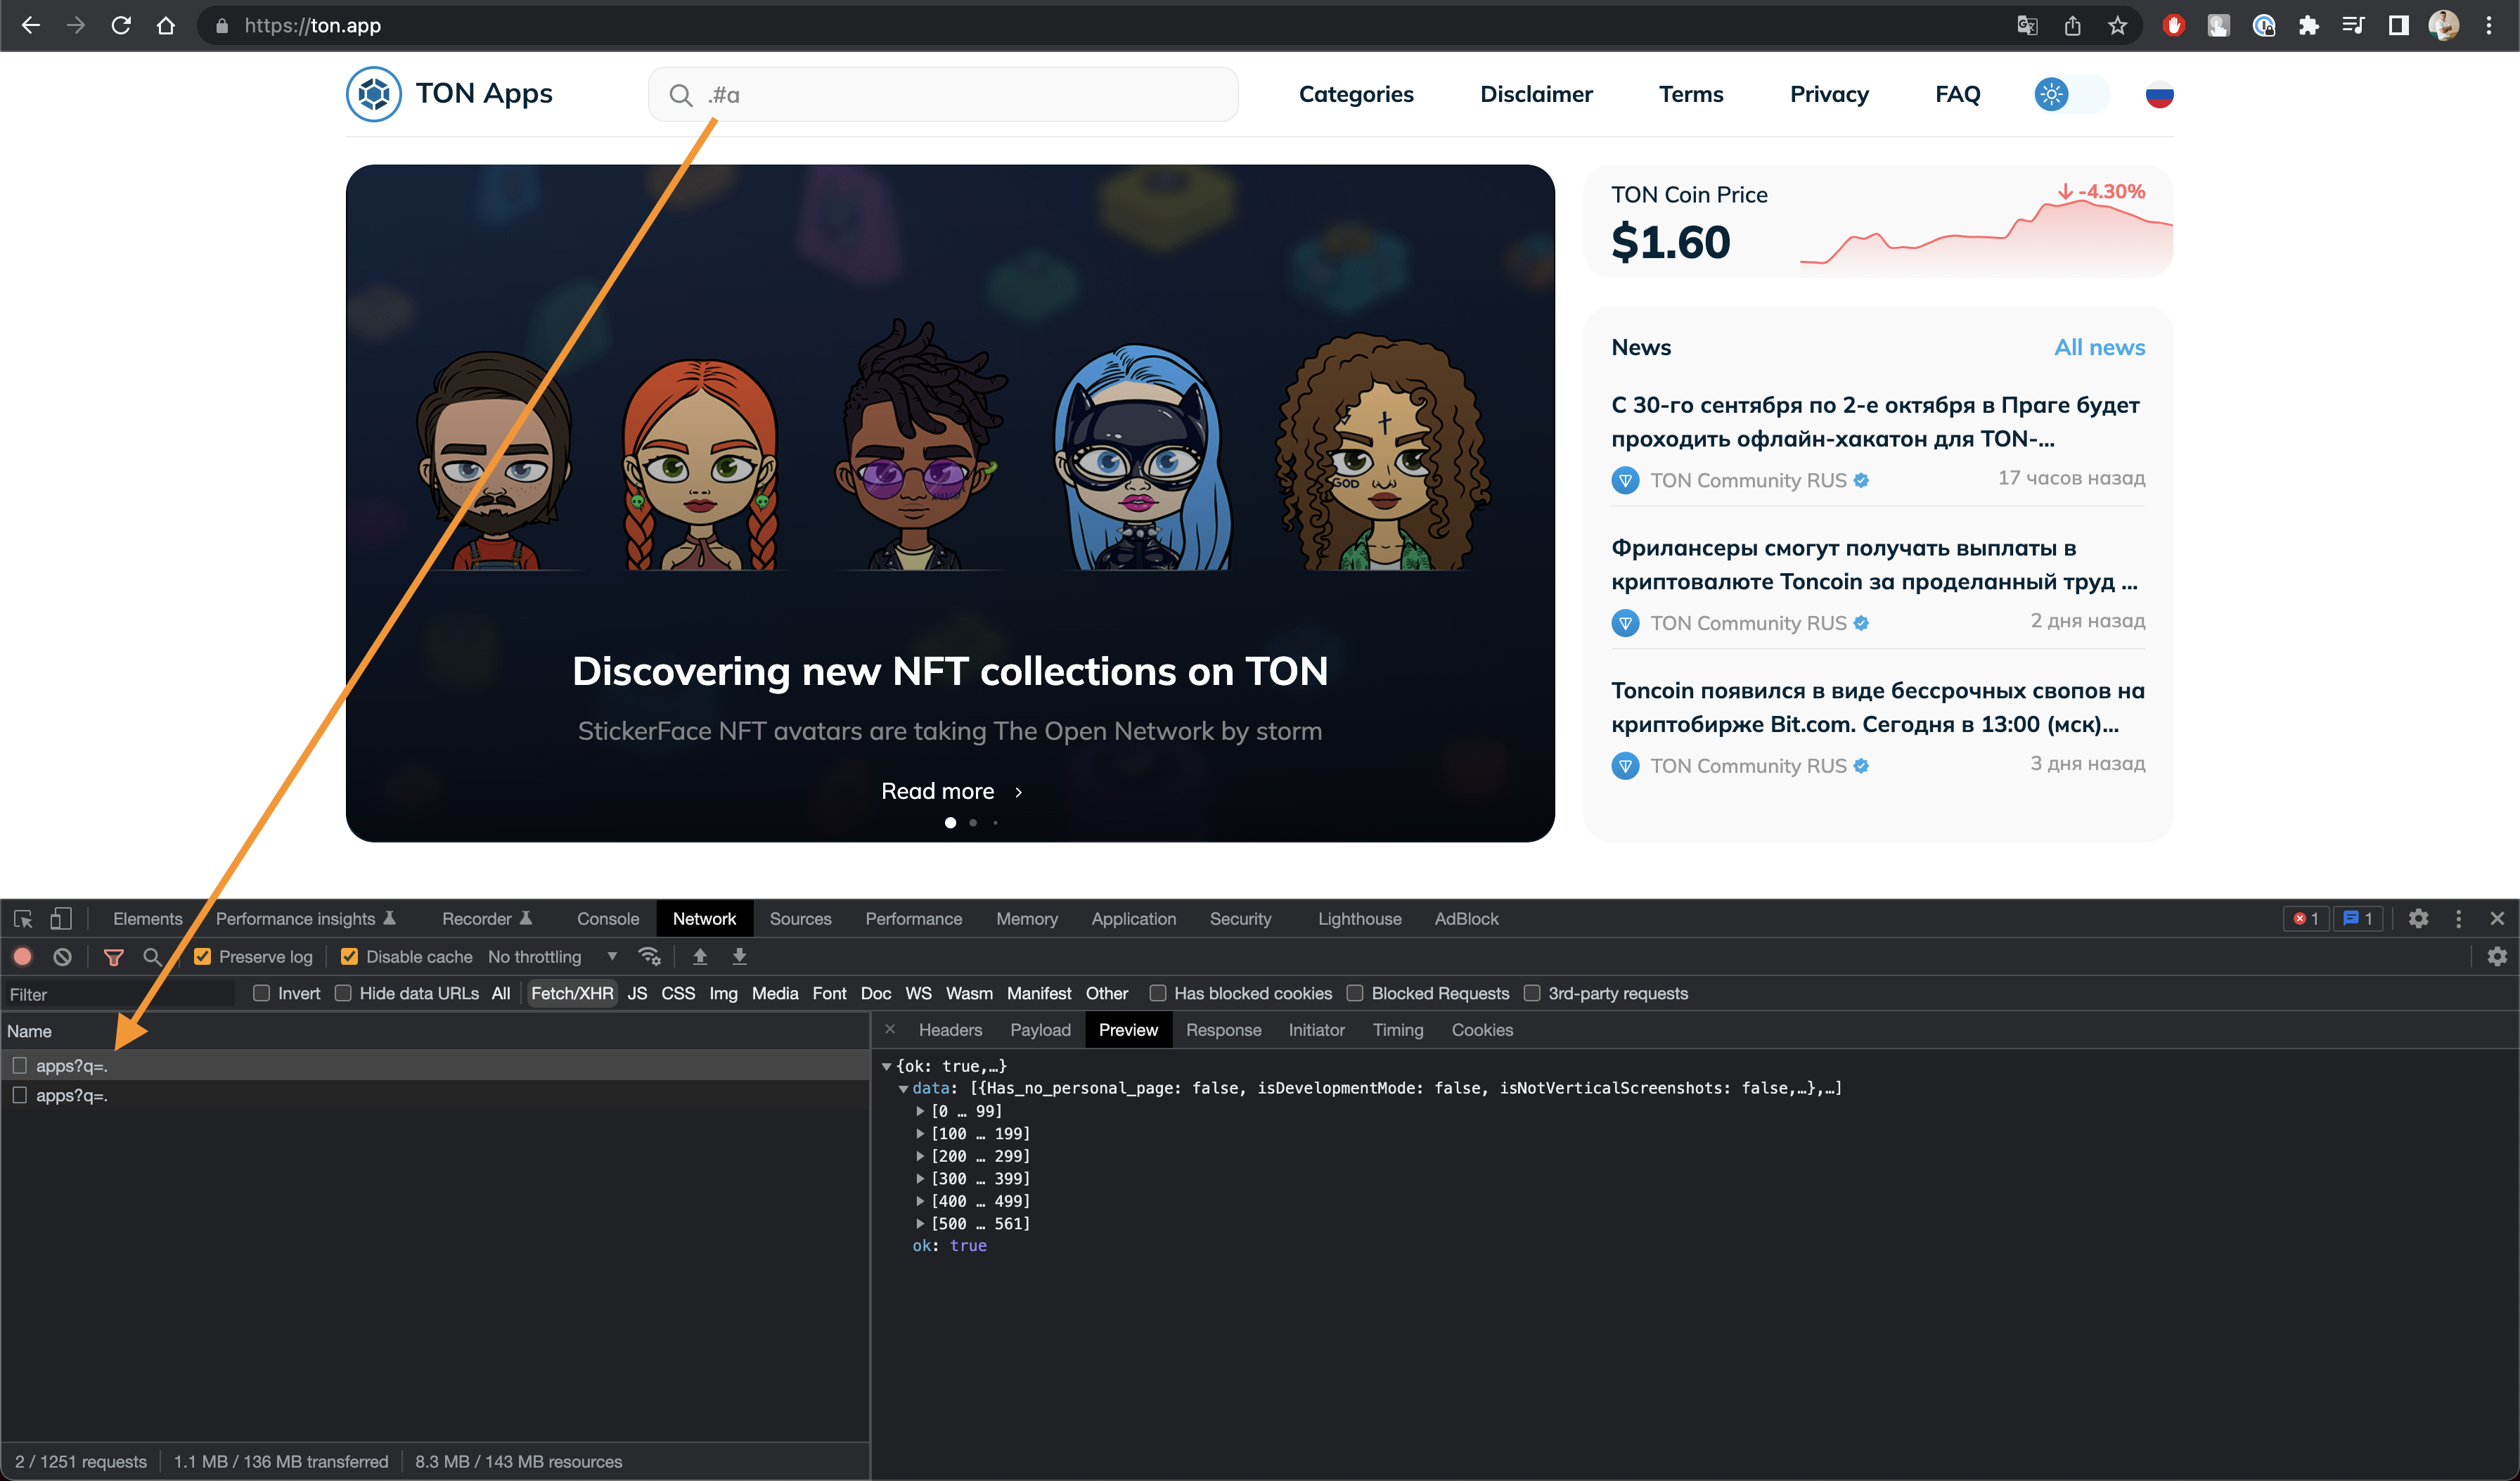
Task: Open the Console panel
Action: tap(608, 918)
